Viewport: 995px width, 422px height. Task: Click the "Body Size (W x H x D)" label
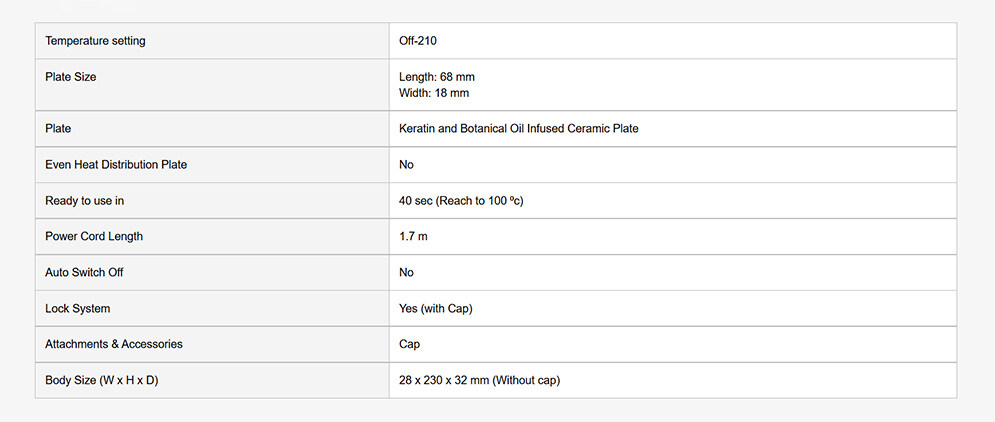pos(101,381)
